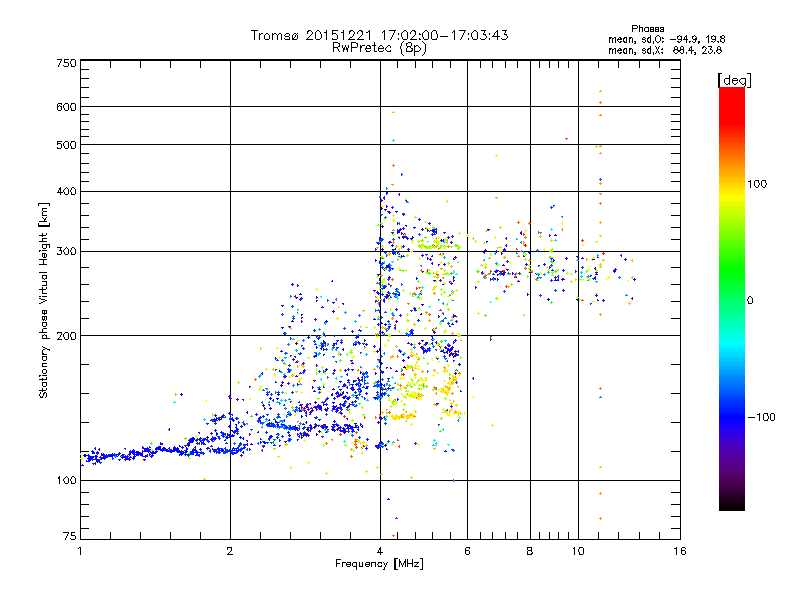Viewport: 800px width, 600px height.
Task: Click the 'Phases' header label
Action: pos(647,29)
